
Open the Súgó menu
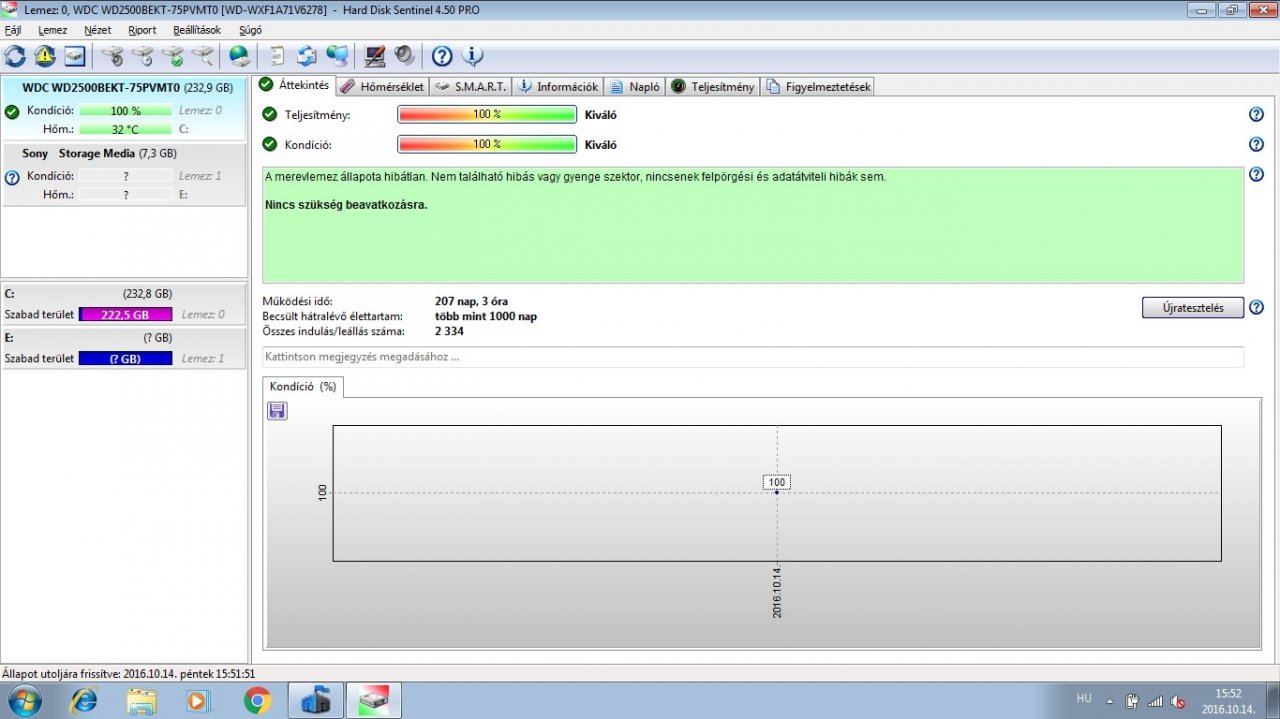pyautogui.click(x=251, y=30)
